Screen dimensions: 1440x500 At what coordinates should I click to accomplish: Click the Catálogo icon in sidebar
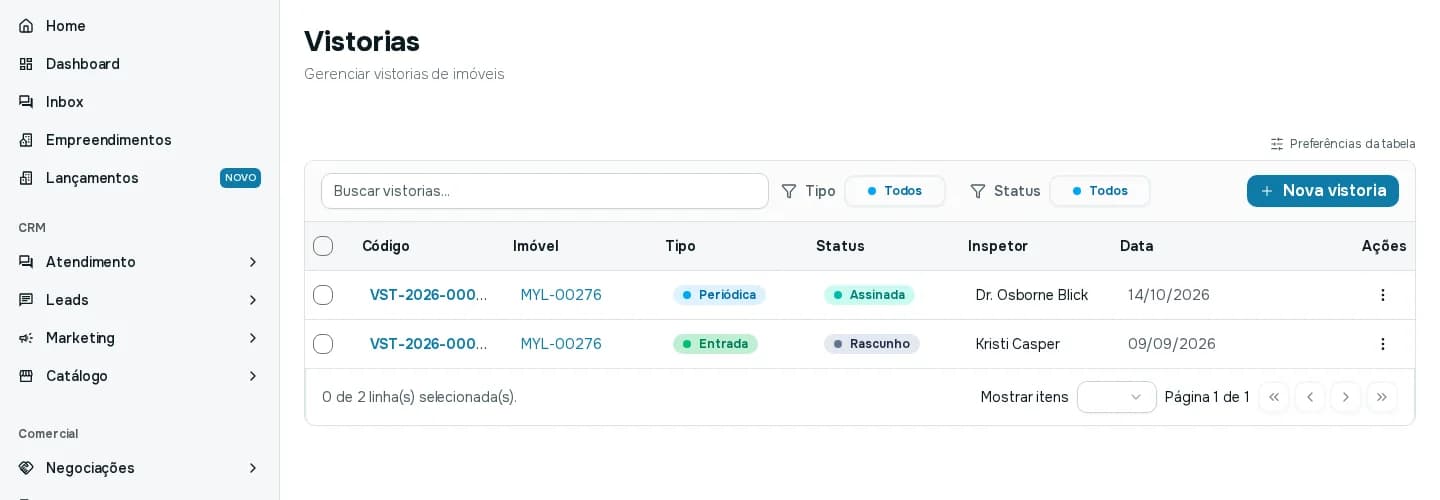coord(26,376)
